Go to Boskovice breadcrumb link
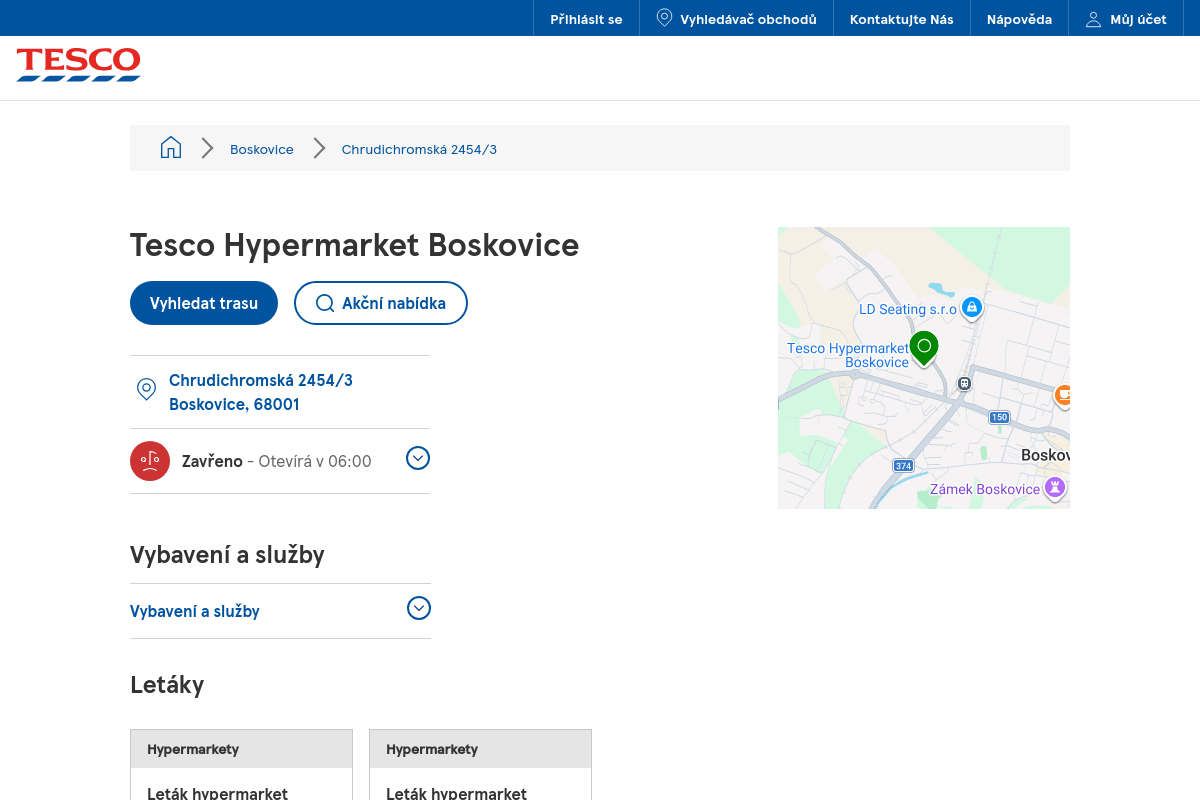Screen dimensions: 1200x800 (x=262, y=149)
